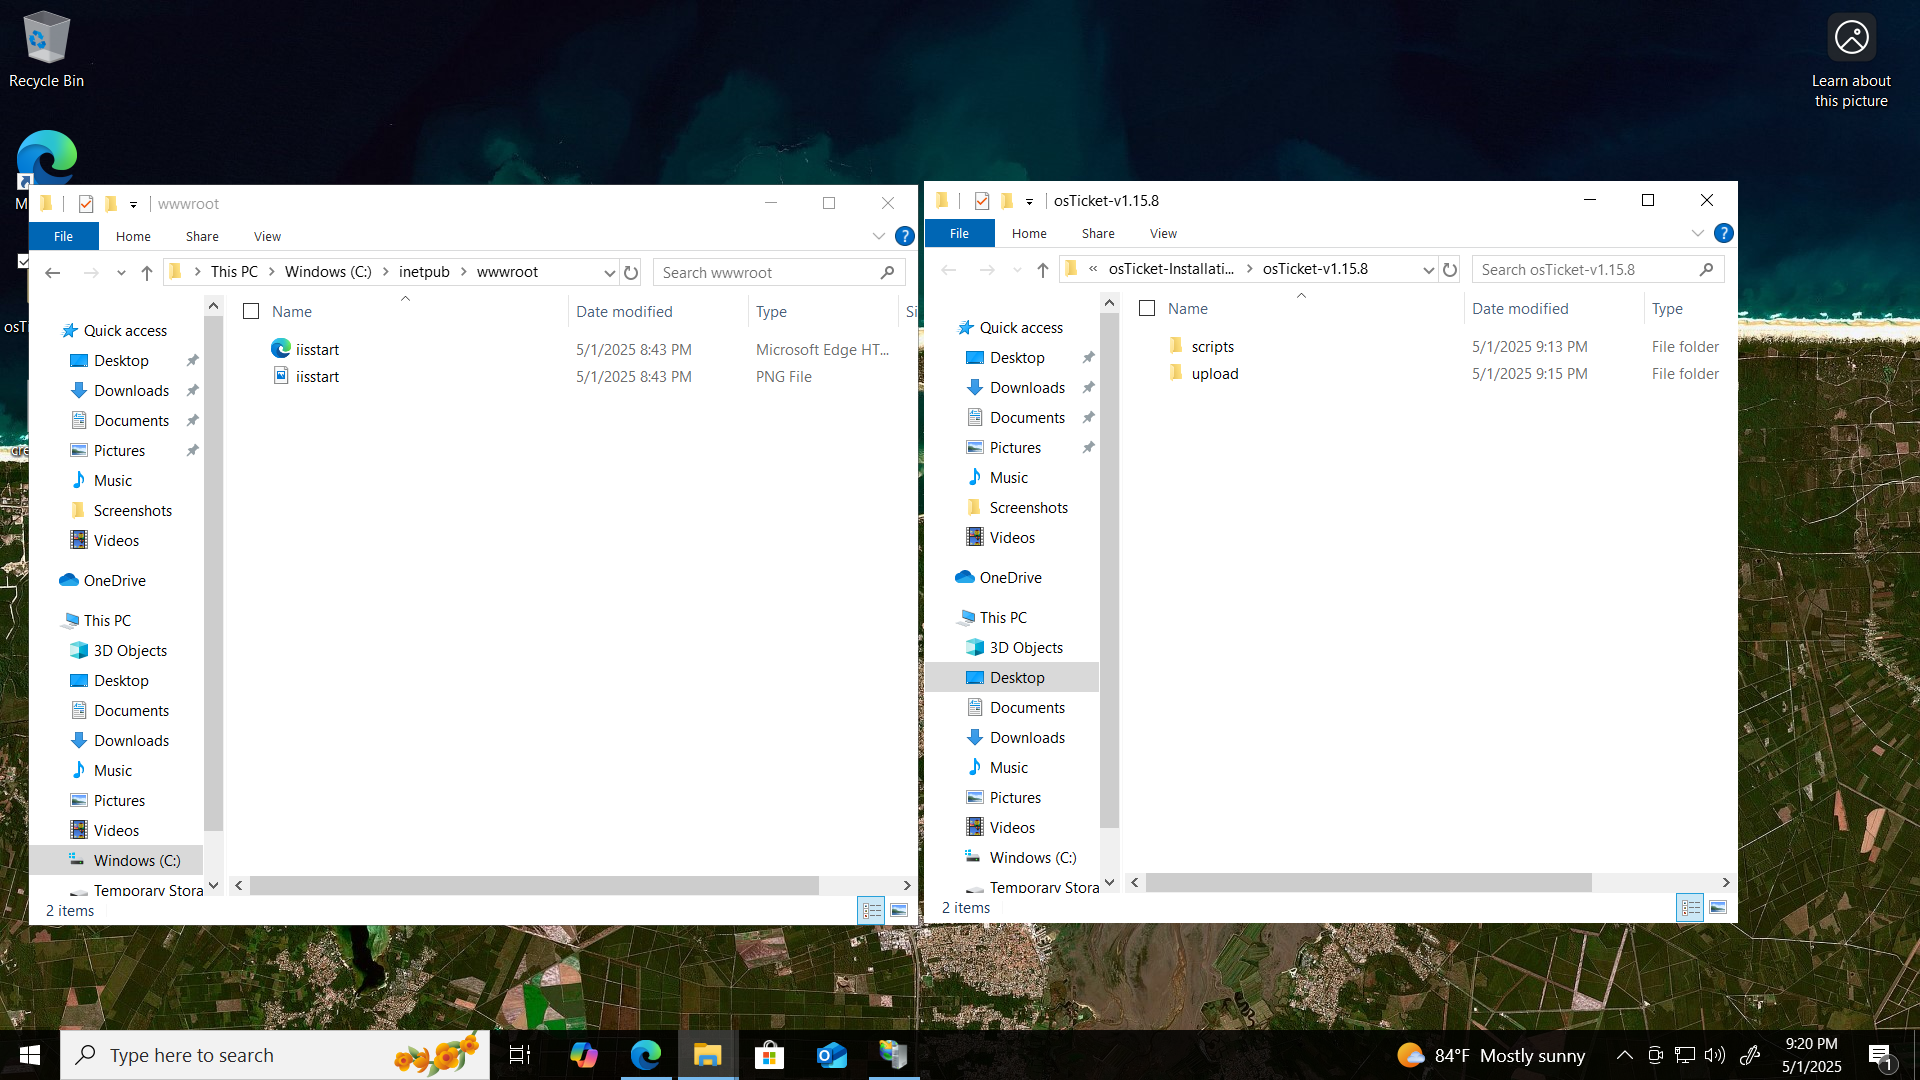Viewport: 1920px width, 1080px height.
Task: Open File tab in wwwroot window
Action: [x=63, y=236]
